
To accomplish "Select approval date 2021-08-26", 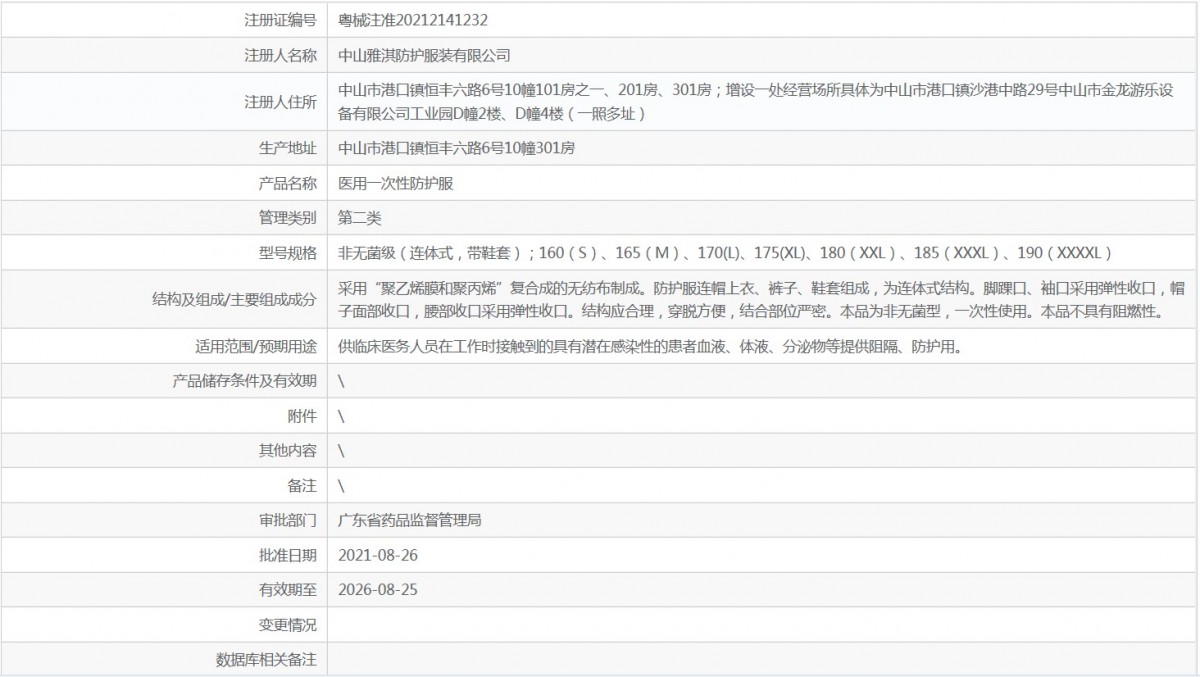I will [378, 555].
